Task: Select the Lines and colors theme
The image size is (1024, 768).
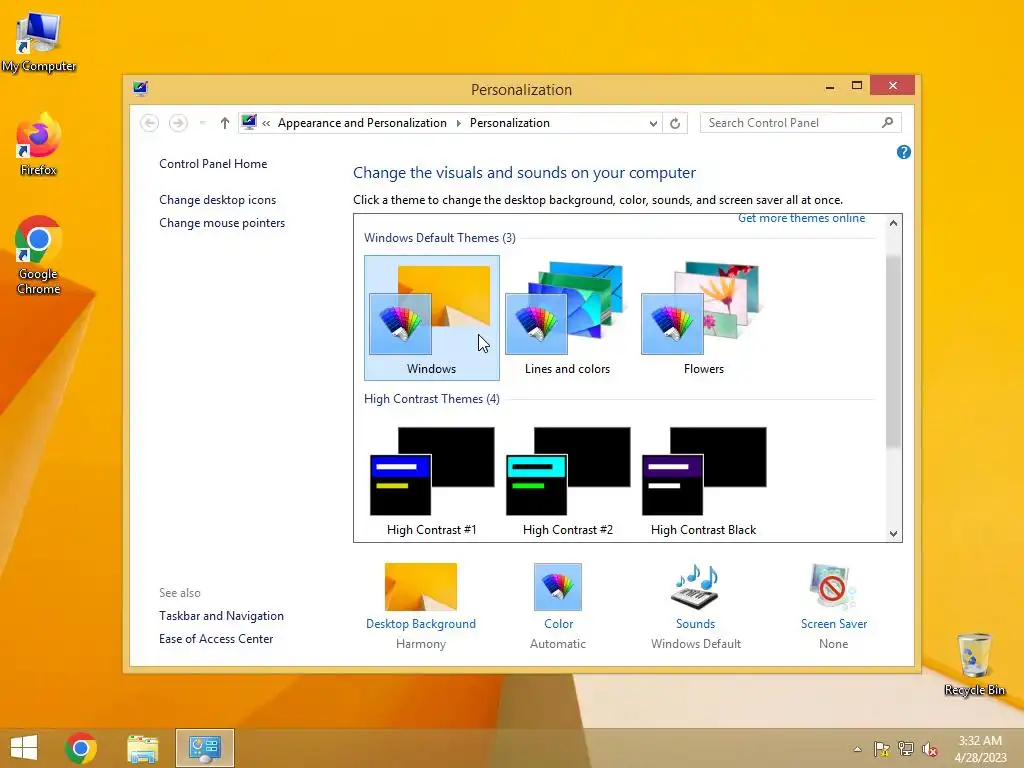Action: [568, 318]
